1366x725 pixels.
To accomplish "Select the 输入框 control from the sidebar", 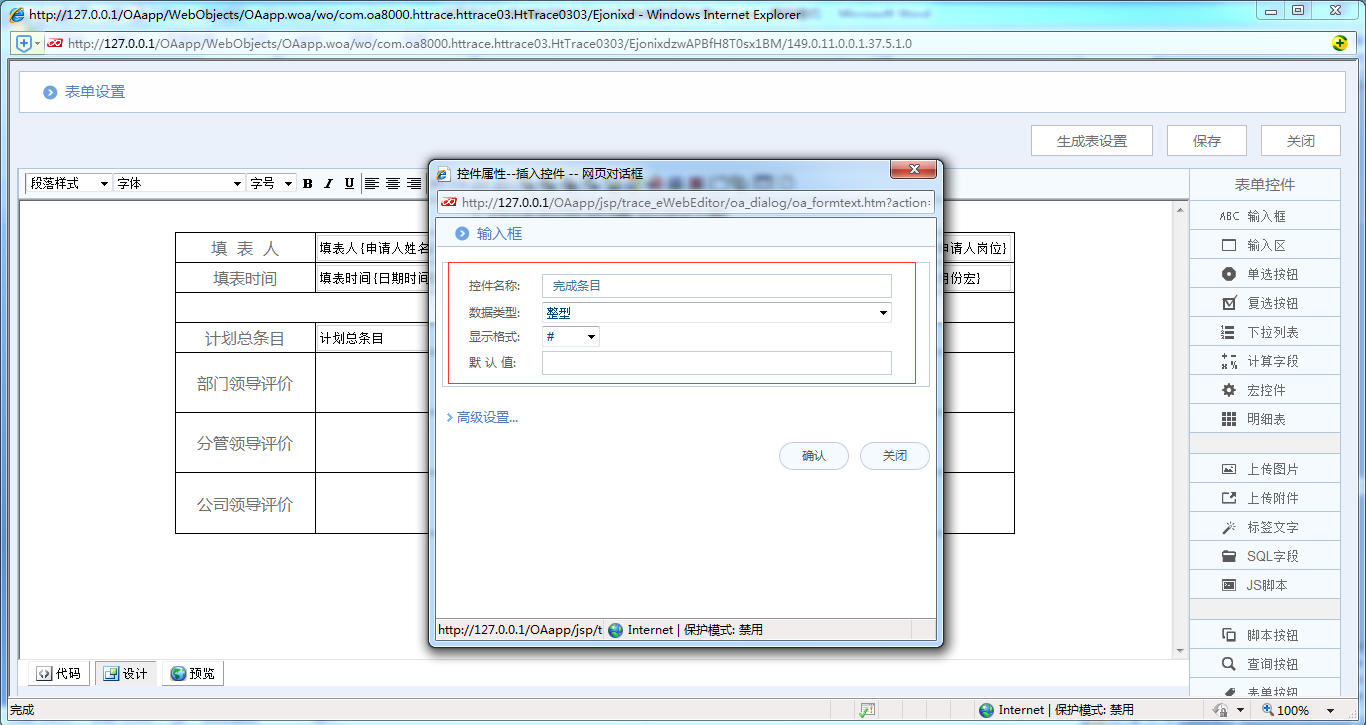I will point(1264,215).
